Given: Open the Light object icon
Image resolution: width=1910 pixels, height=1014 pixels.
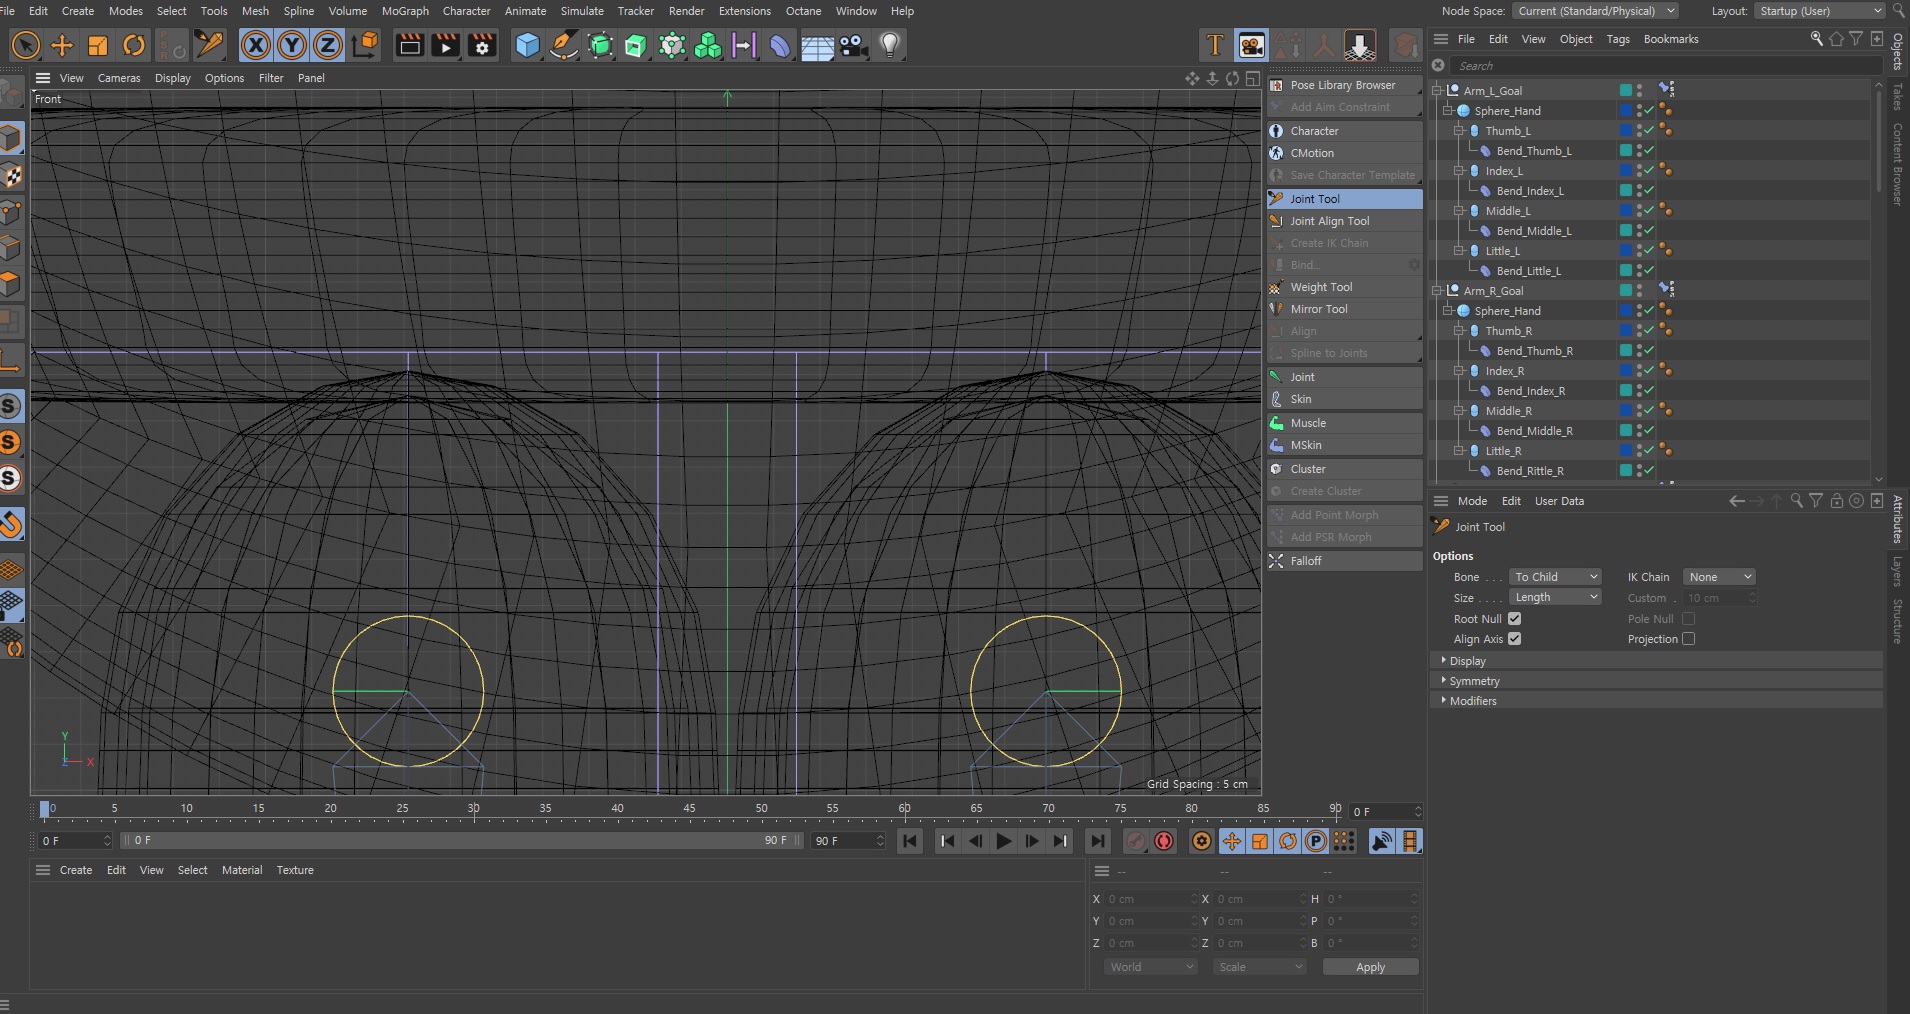Looking at the screenshot, I should 890,45.
